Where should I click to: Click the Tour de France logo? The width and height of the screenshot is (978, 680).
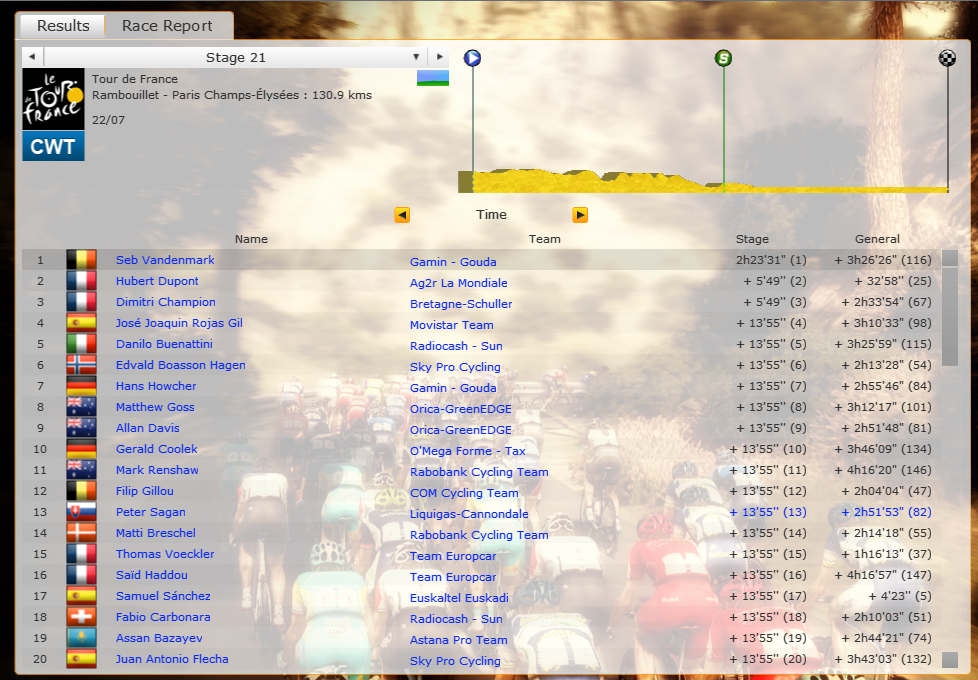pos(53,99)
